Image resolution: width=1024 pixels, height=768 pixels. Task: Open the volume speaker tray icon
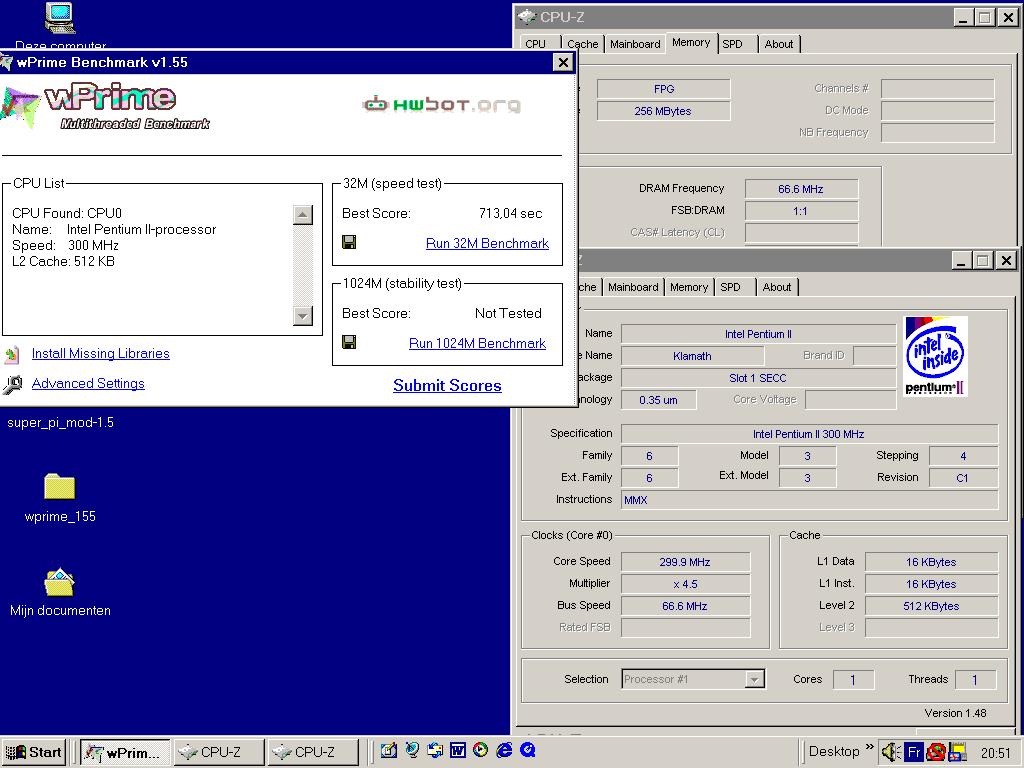(x=891, y=752)
